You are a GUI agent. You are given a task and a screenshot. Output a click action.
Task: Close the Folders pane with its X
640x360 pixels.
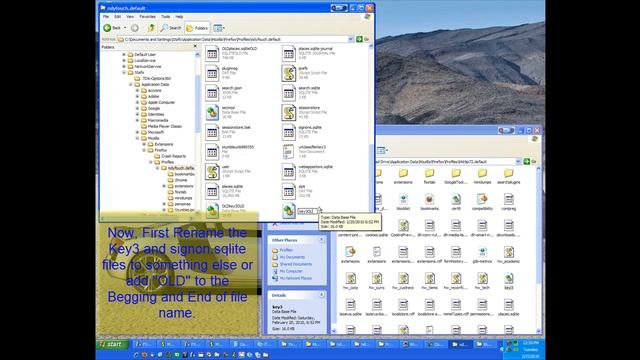tap(195, 47)
